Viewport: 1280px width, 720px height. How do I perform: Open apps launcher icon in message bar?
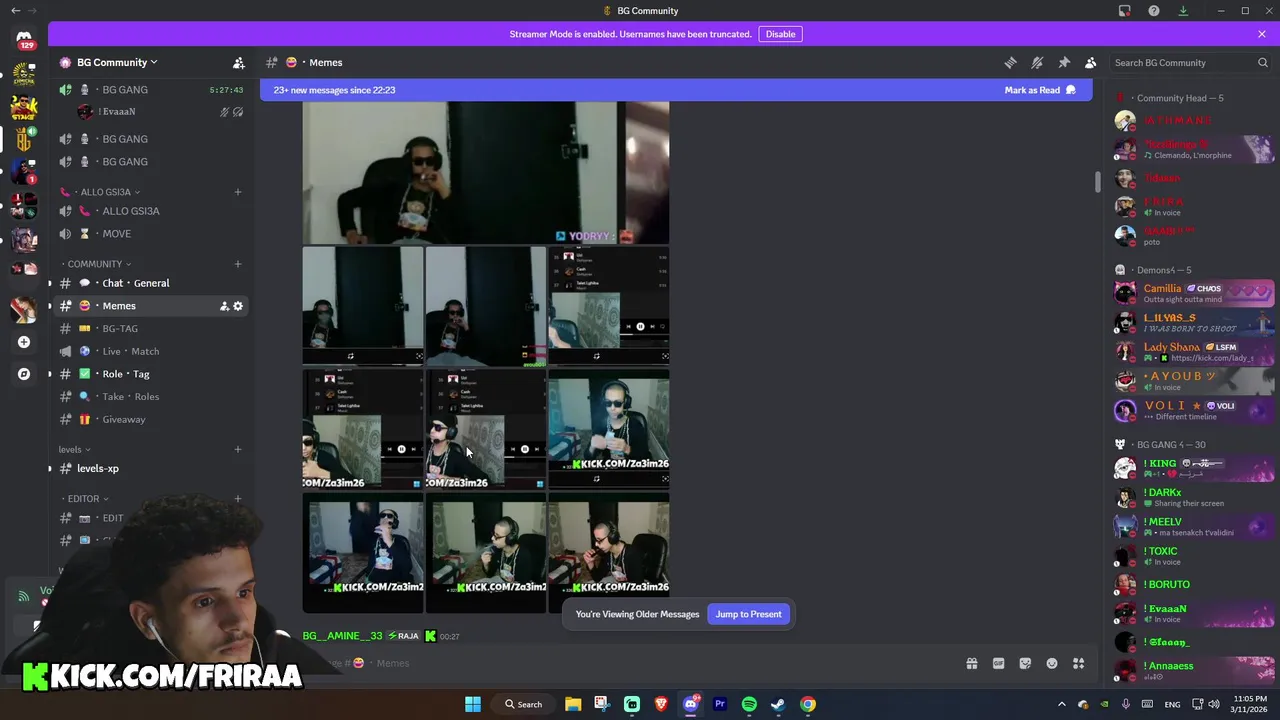pyautogui.click(x=1079, y=663)
